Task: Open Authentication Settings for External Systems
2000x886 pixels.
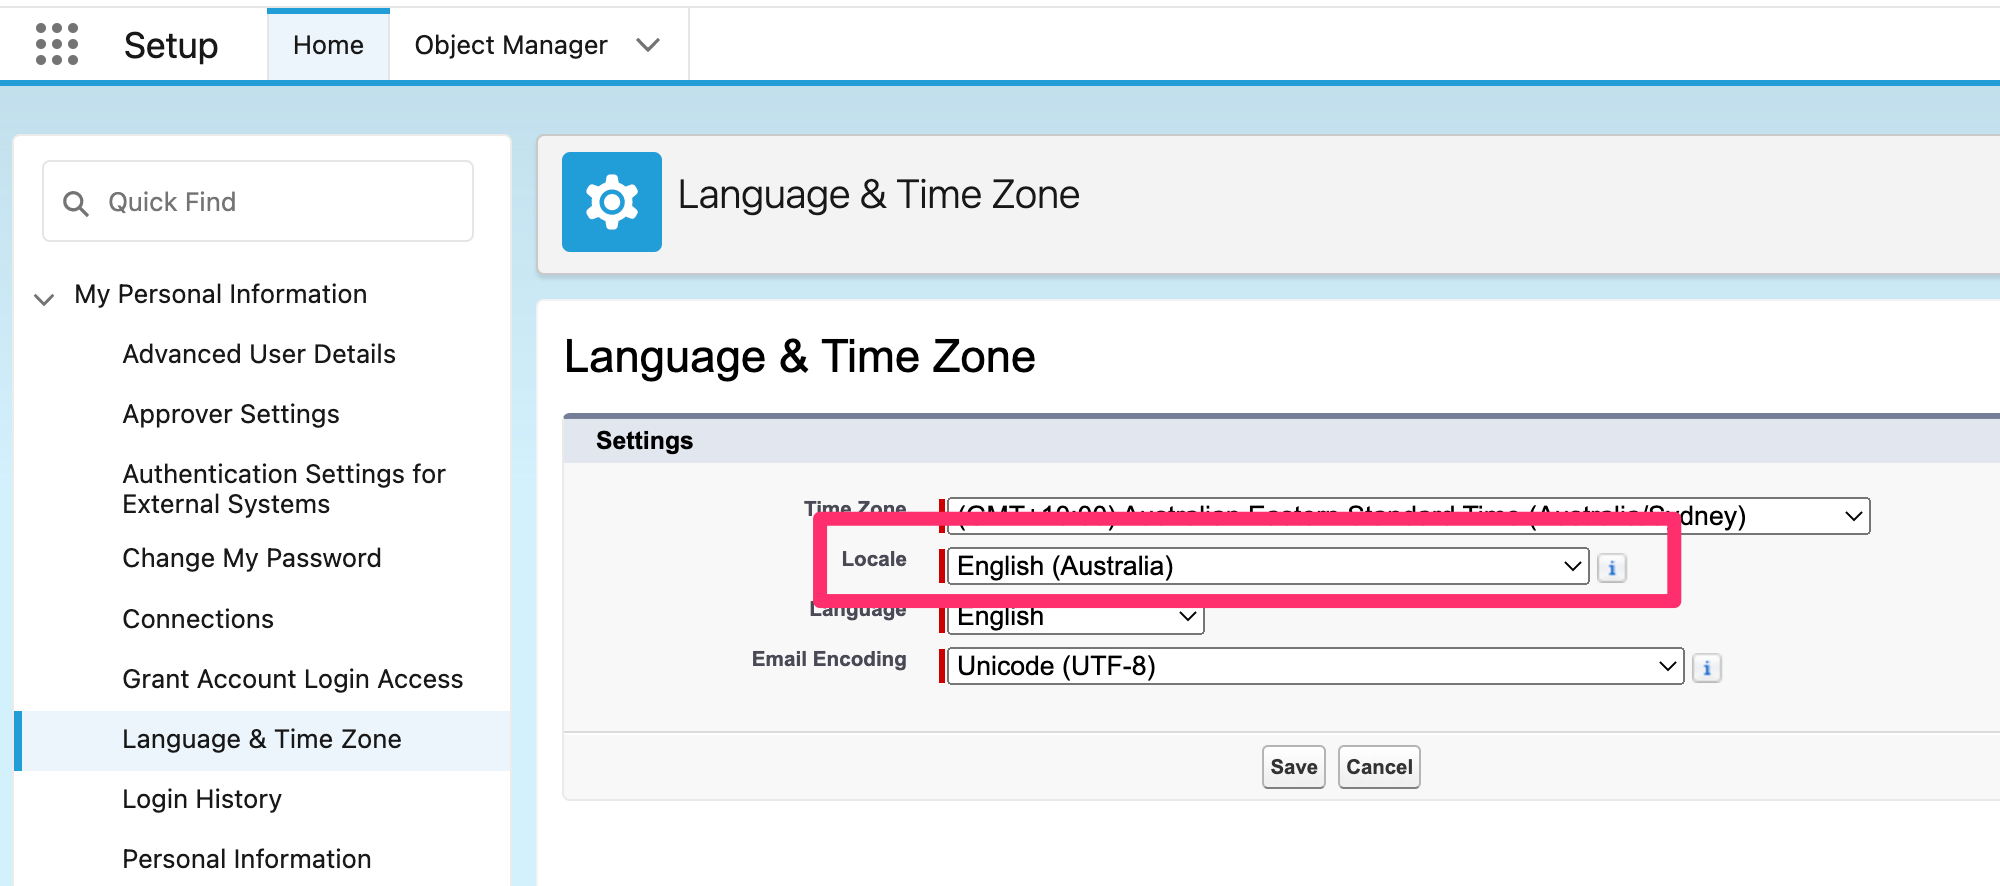Action: (x=284, y=489)
